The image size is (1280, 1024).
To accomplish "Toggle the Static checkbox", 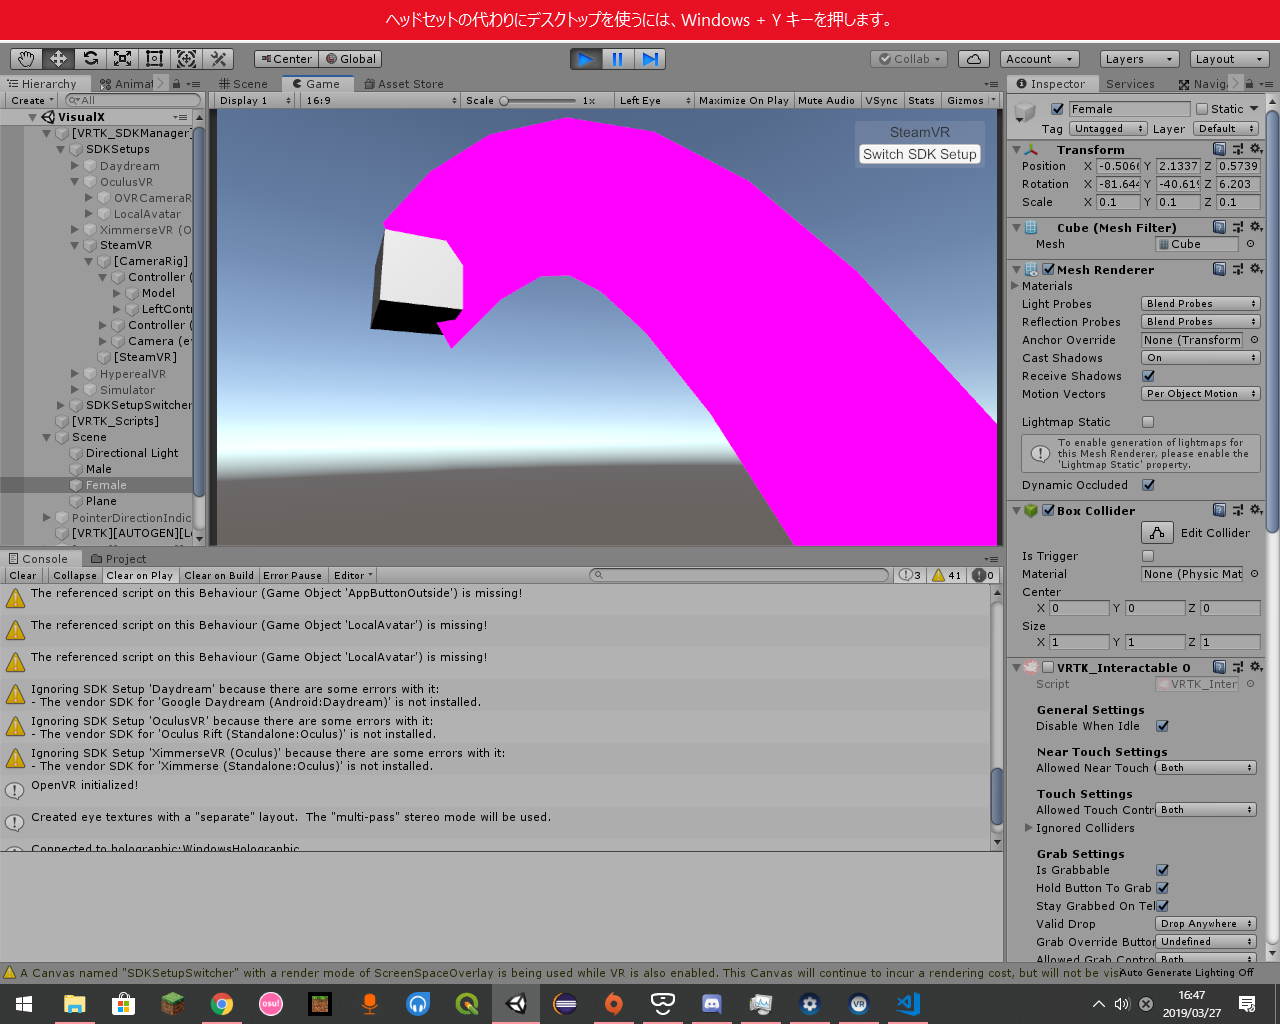I will 1201,109.
